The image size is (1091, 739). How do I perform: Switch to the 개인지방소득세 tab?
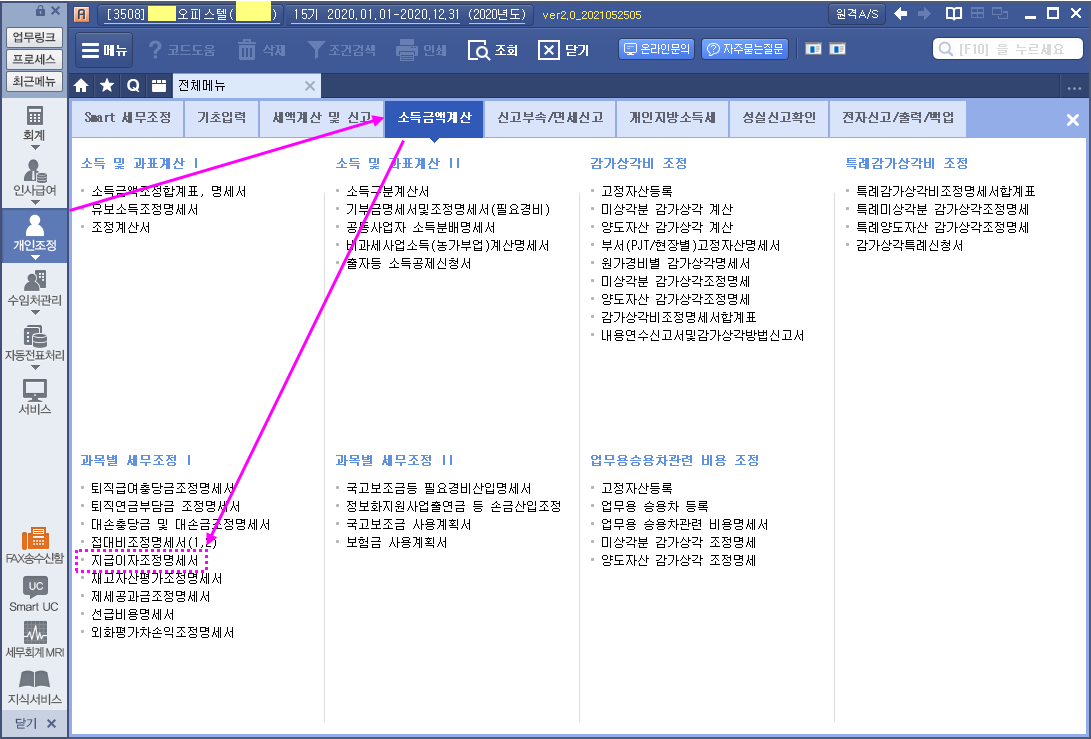tap(673, 118)
